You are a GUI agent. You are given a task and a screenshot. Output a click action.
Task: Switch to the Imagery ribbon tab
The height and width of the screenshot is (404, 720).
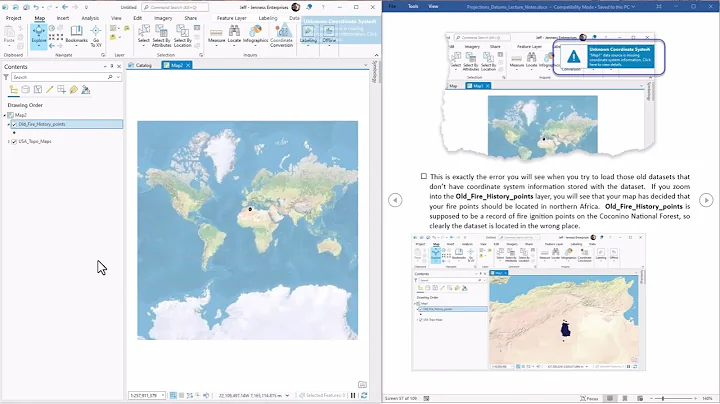163,18
